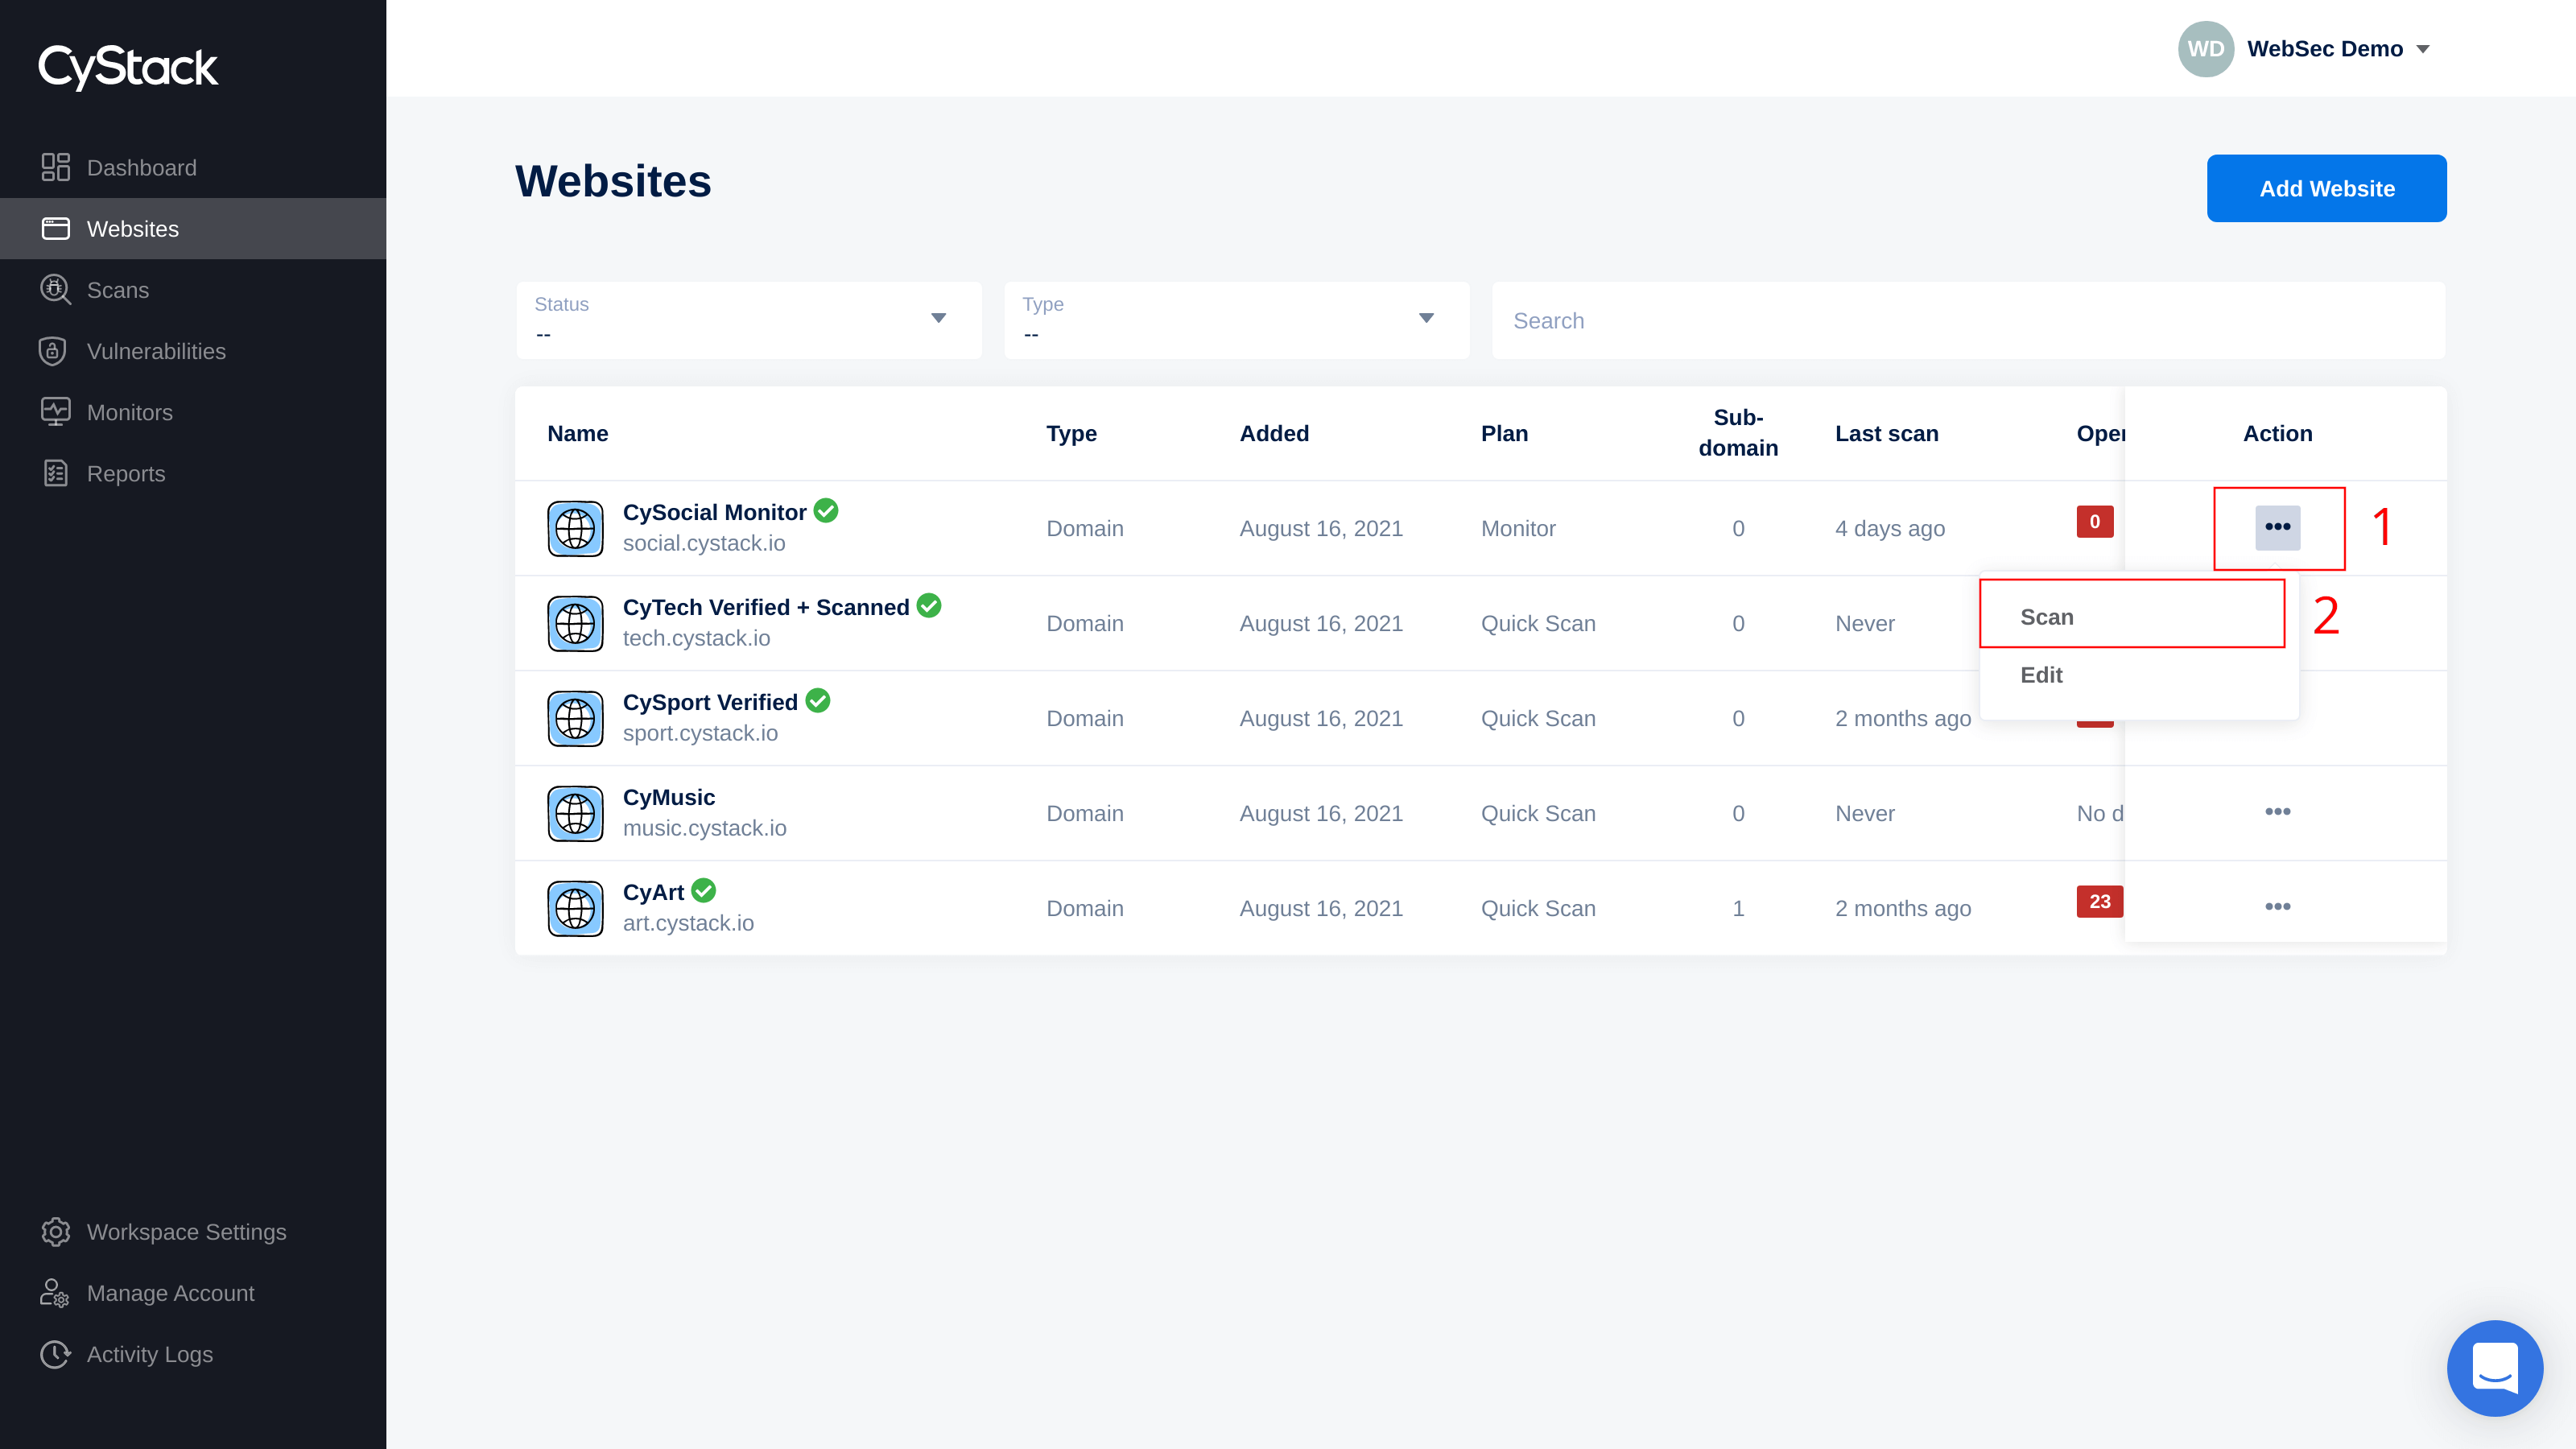This screenshot has width=2576, height=1449.
Task: Click the Websites page heading
Action: 613,181
